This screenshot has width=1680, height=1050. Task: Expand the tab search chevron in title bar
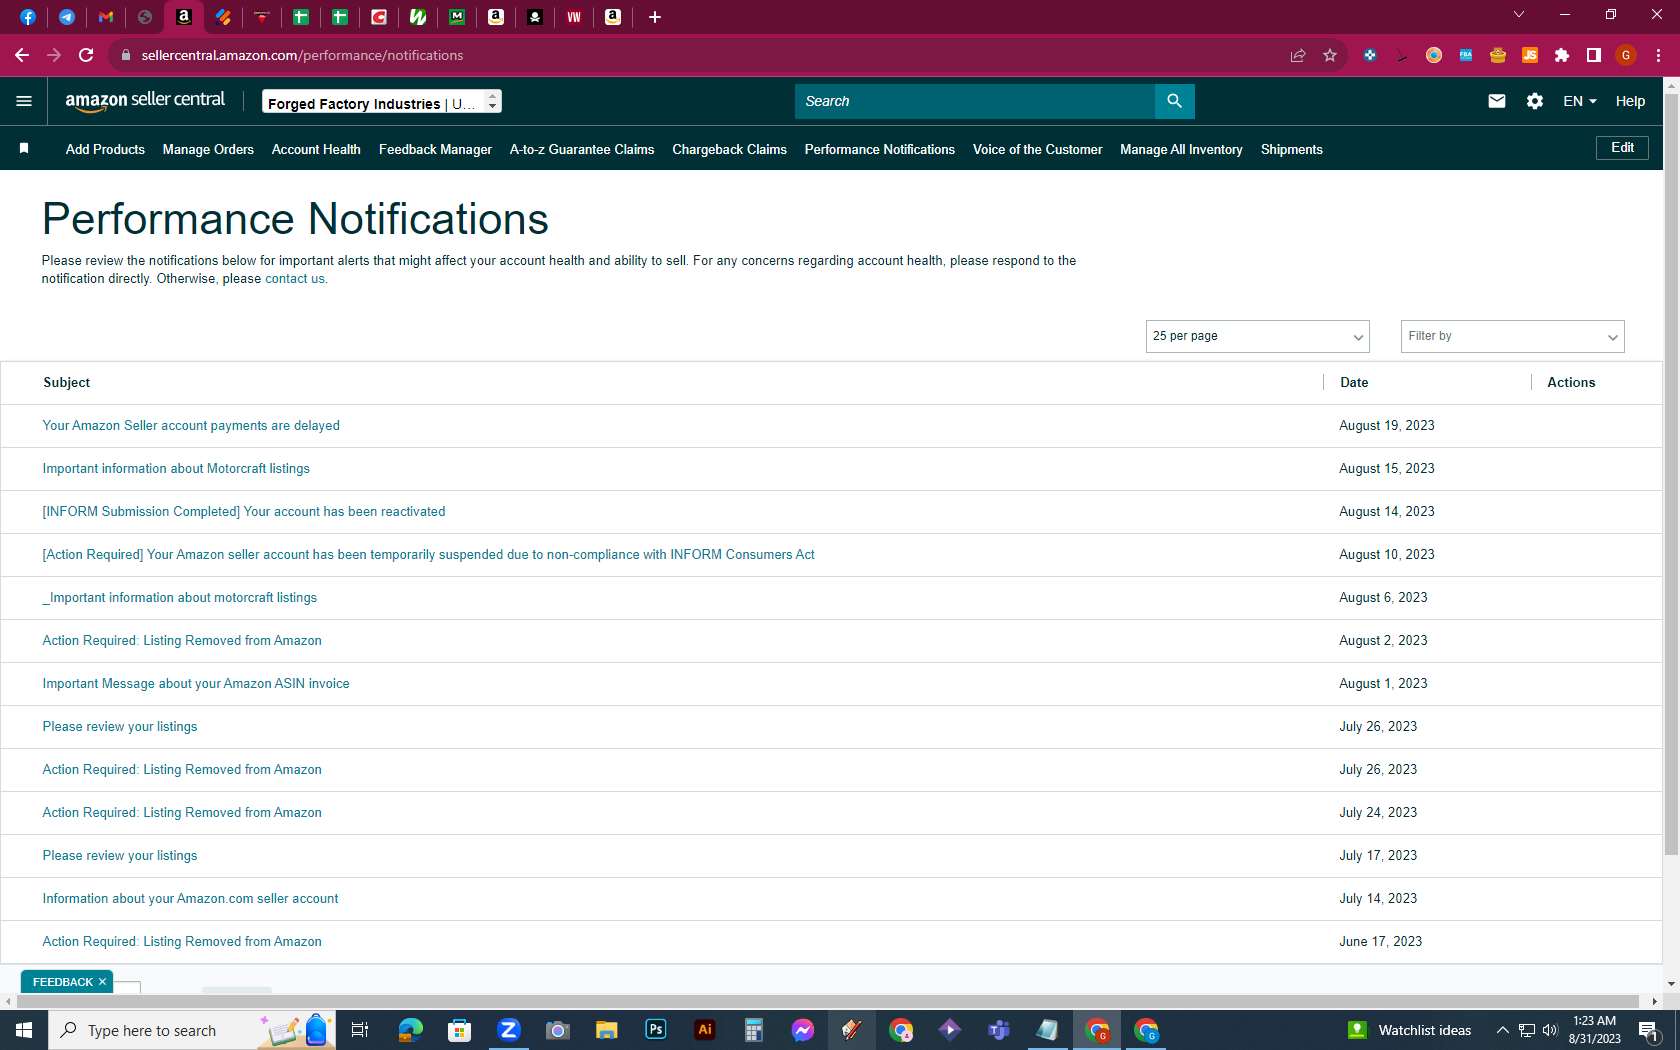[1519, 15]
